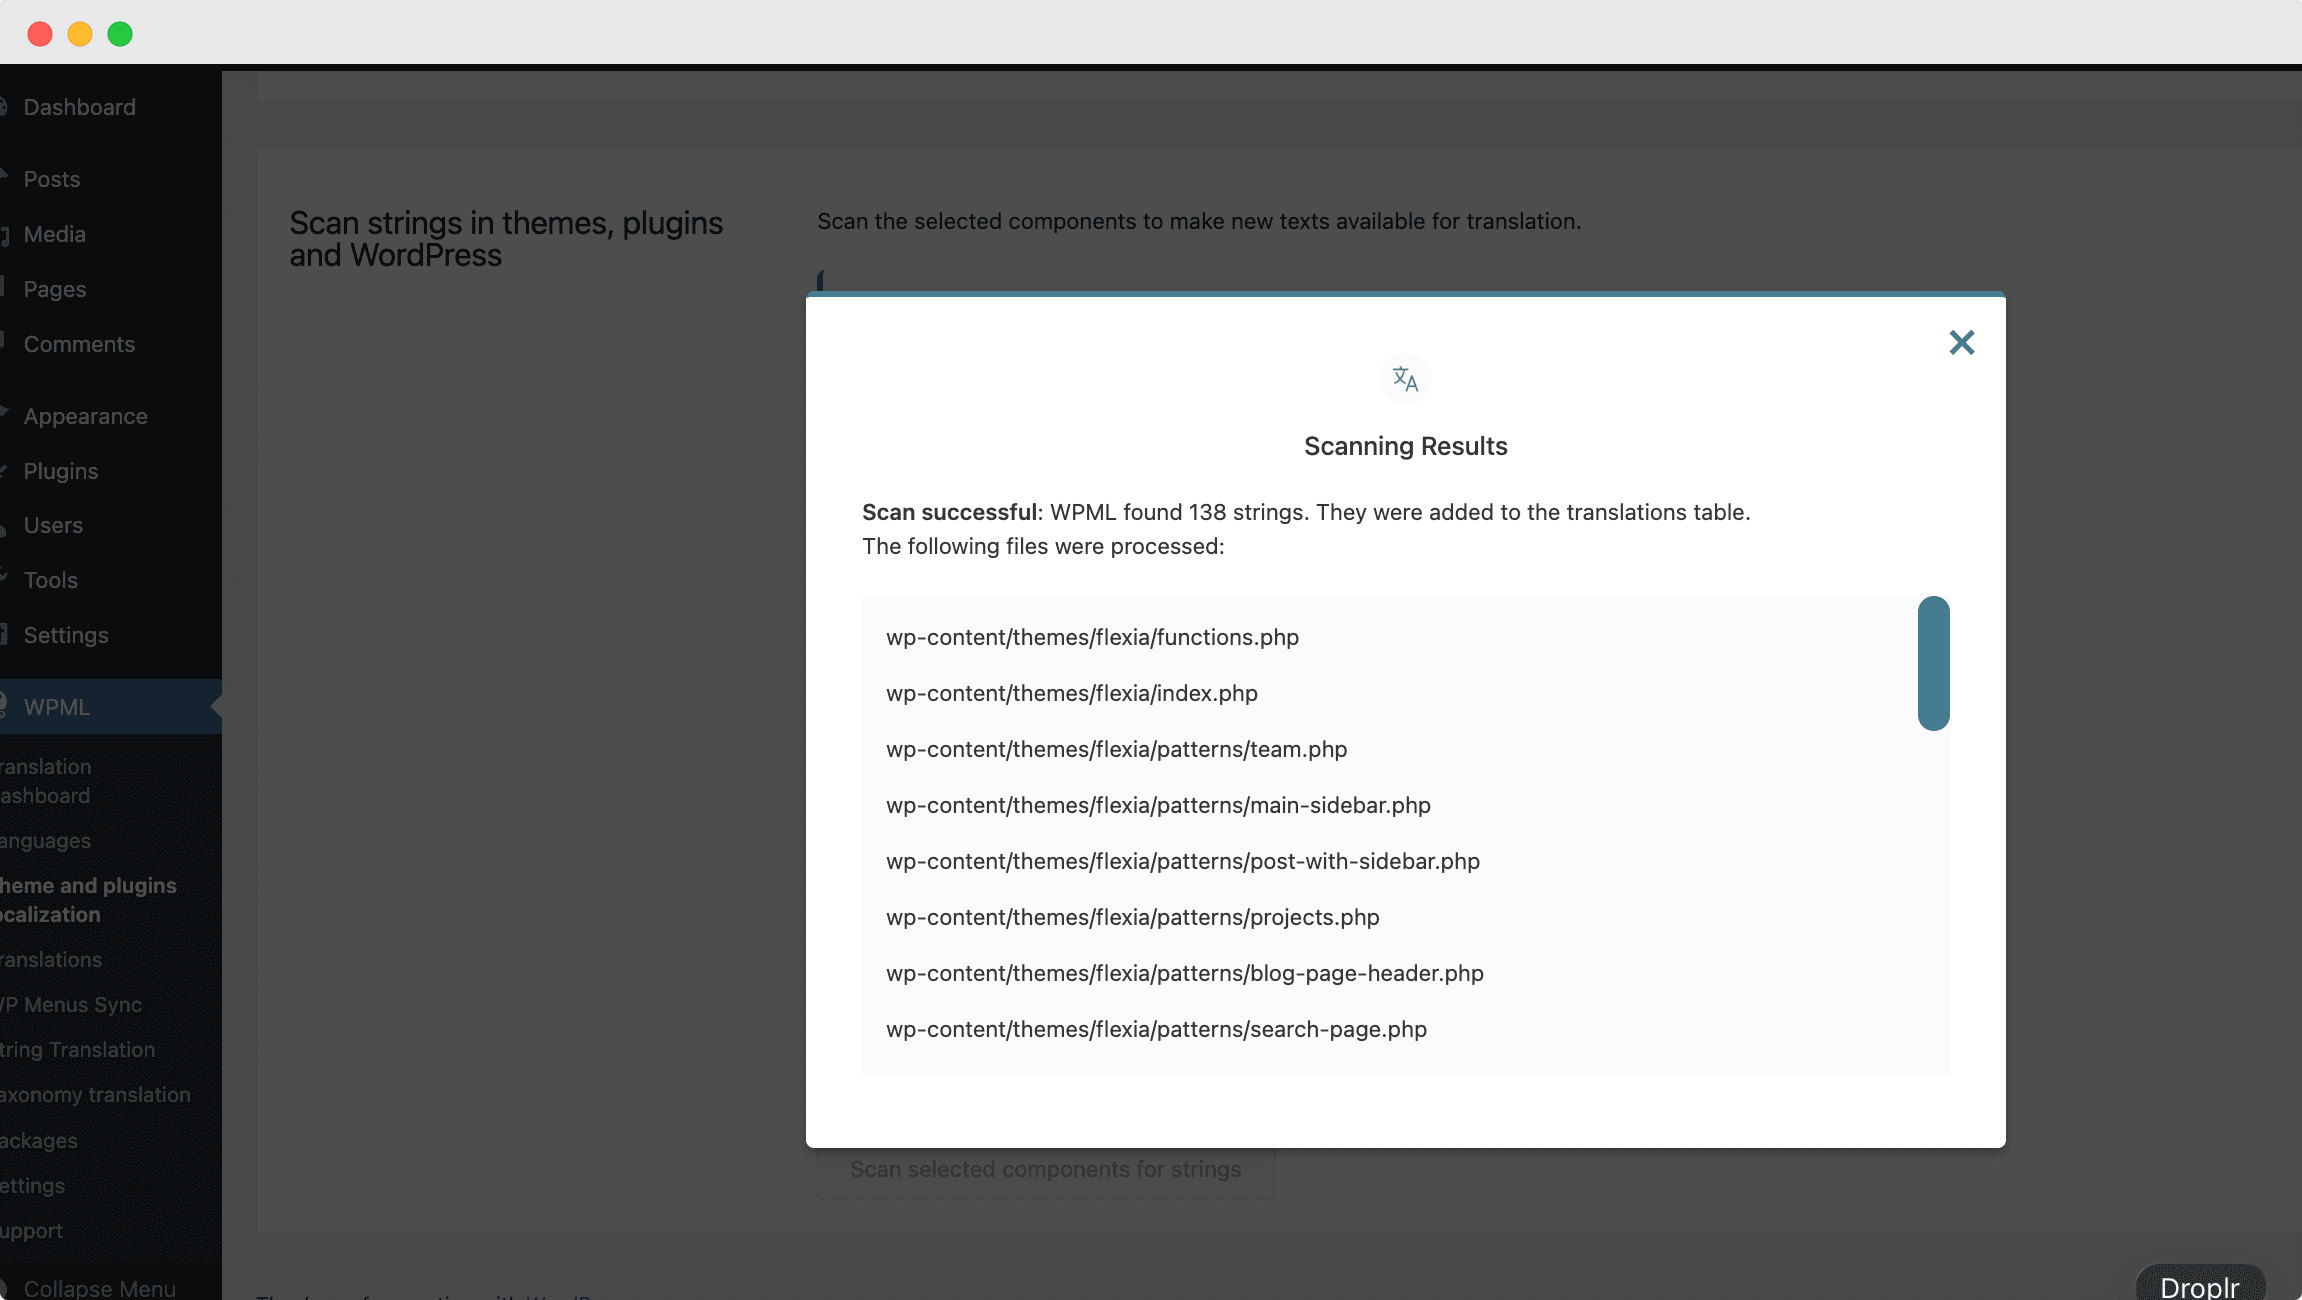Click the scrollbar in the processed files list
Screen dimensions: 2302x1300
[x=1932, y=665]
